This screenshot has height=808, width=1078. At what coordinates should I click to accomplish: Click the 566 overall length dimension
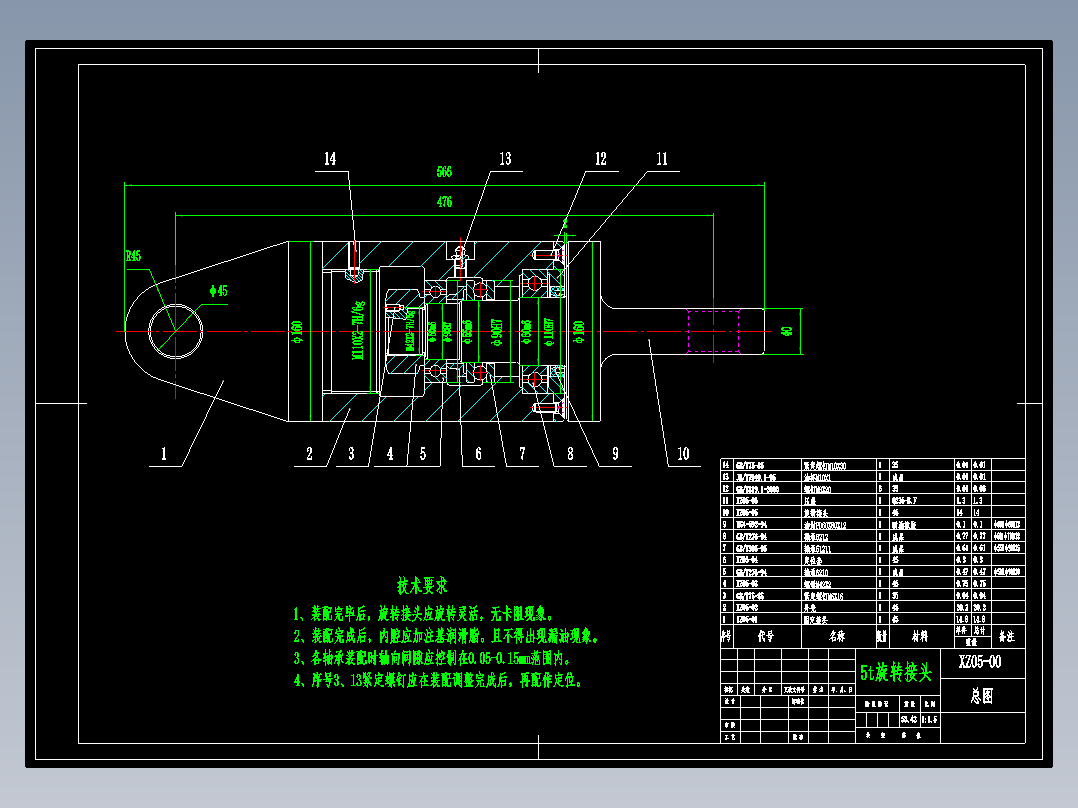tap(444, 172)
